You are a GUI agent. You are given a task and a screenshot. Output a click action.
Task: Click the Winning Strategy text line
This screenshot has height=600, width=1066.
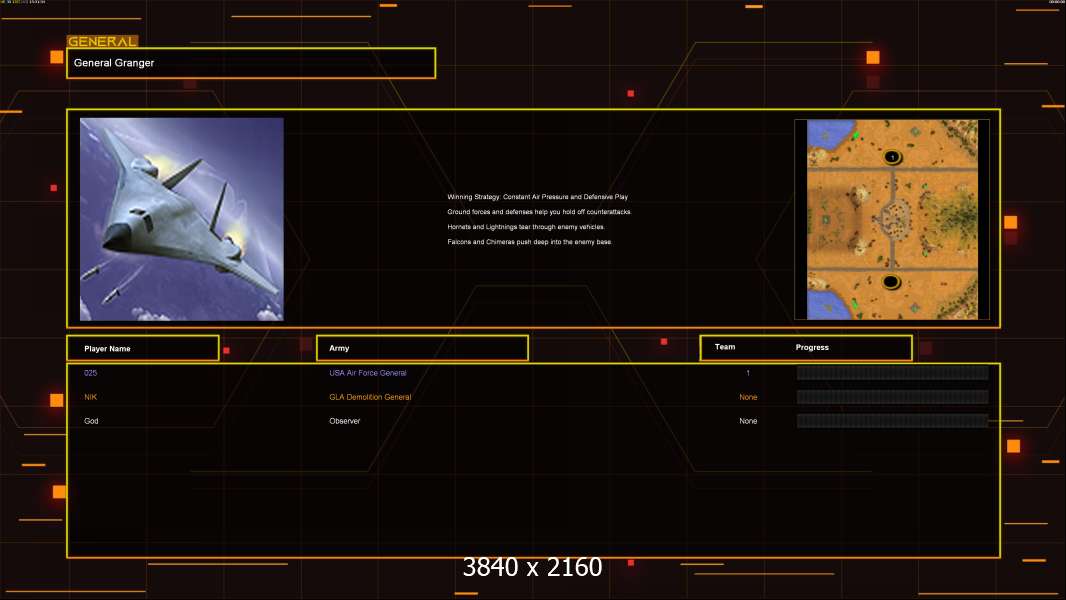pyautogui.click(x=538, y=197)
